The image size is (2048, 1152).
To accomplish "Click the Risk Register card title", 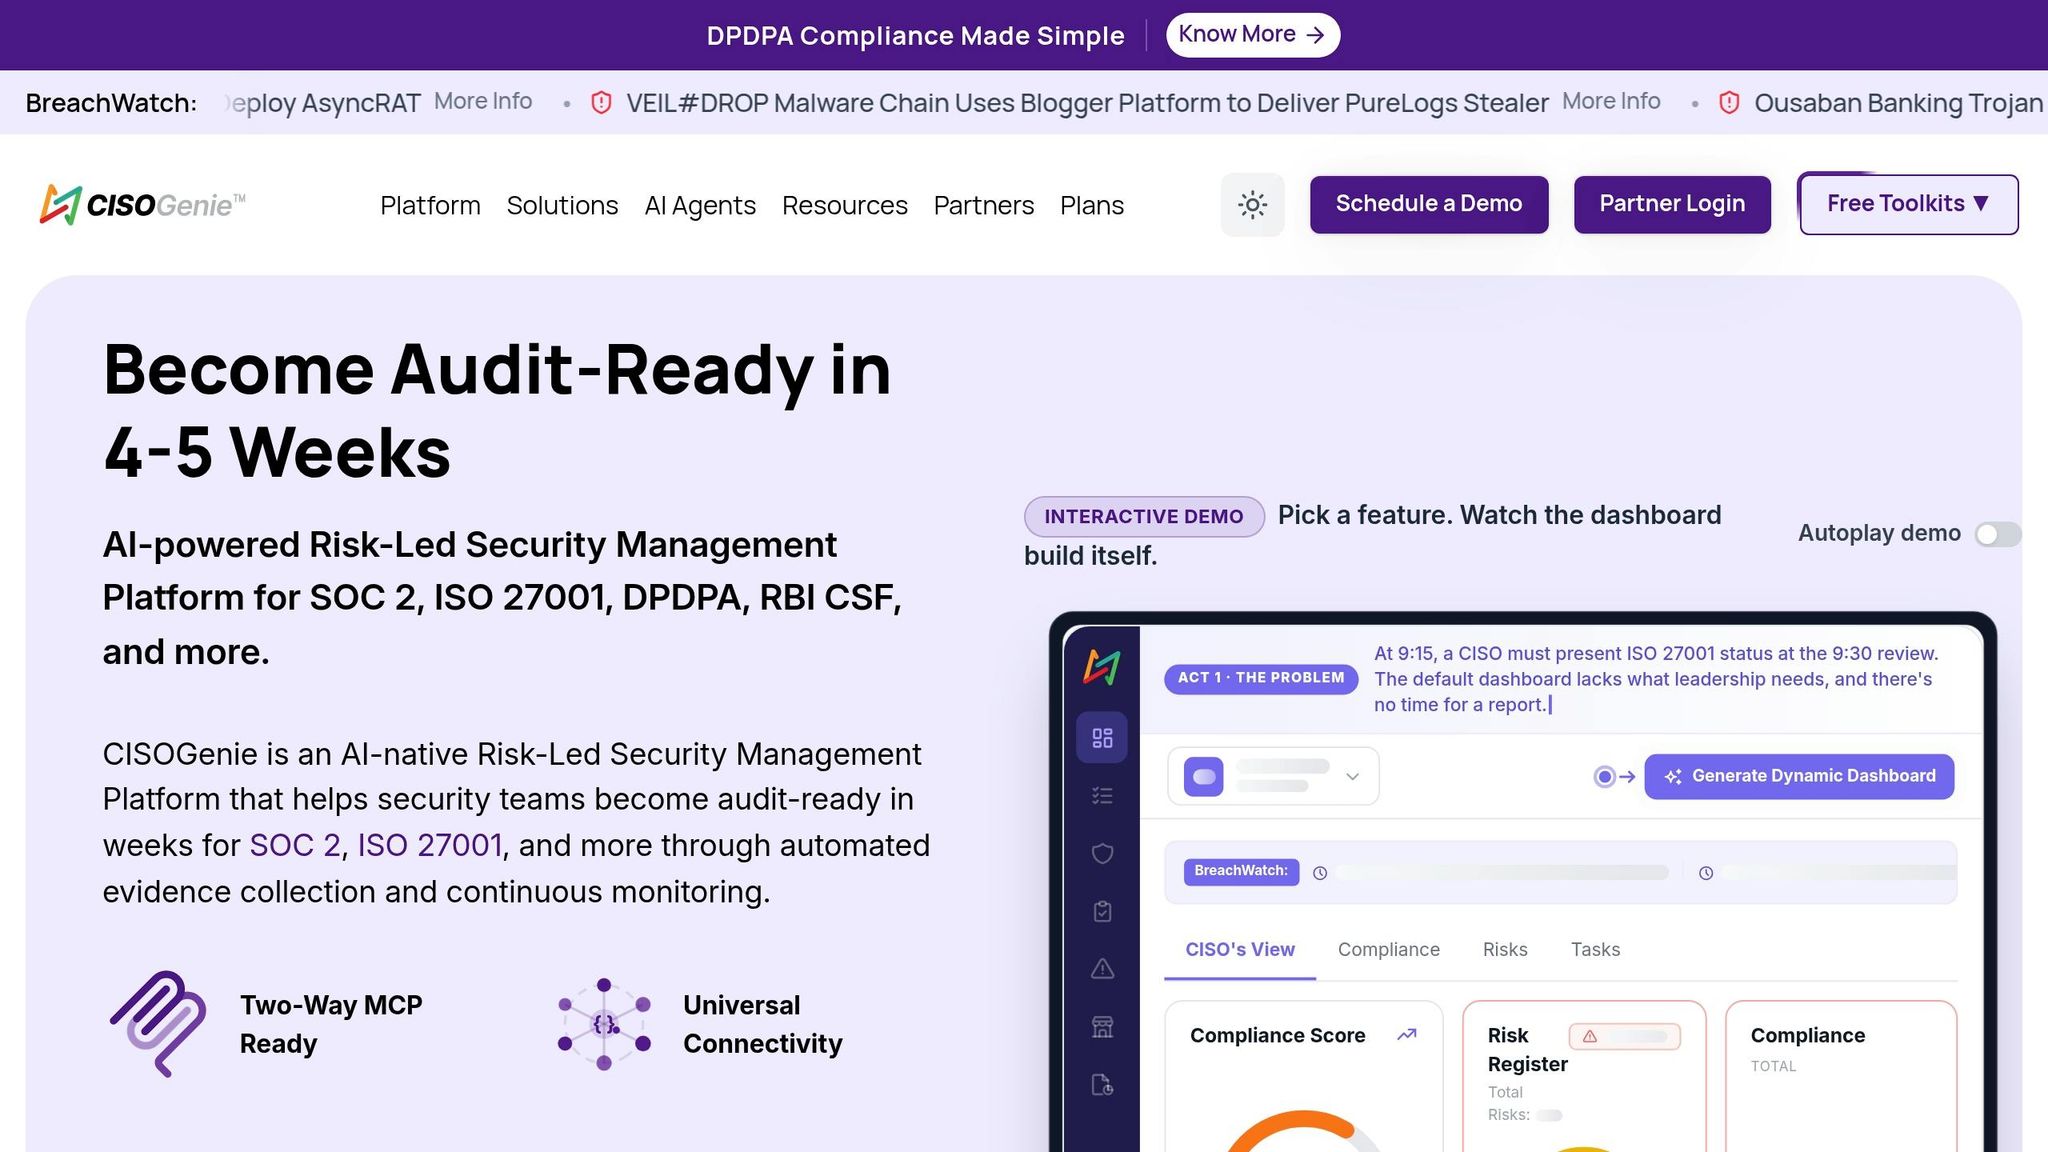I will pyautogui.click(x=1527, y=1050).
